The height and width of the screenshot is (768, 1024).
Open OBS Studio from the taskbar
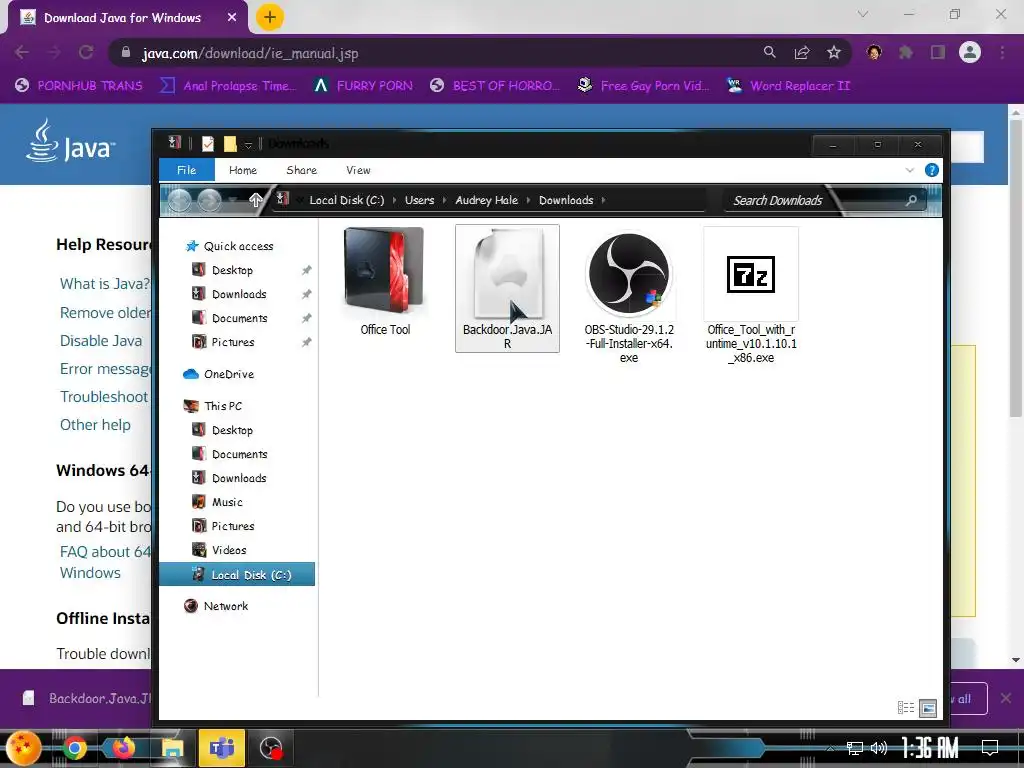pos(270,748)
